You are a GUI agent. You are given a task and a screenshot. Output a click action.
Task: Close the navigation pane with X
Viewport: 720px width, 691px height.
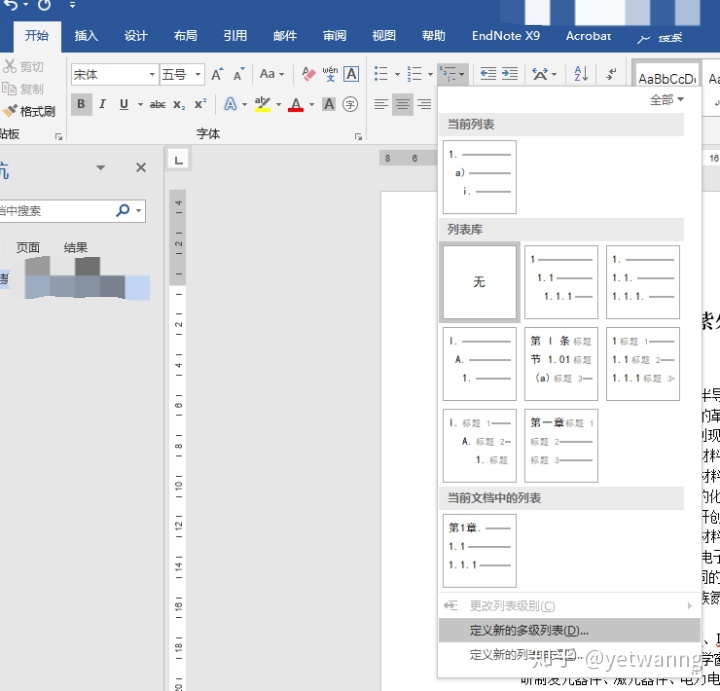click(x=141, y=168)
